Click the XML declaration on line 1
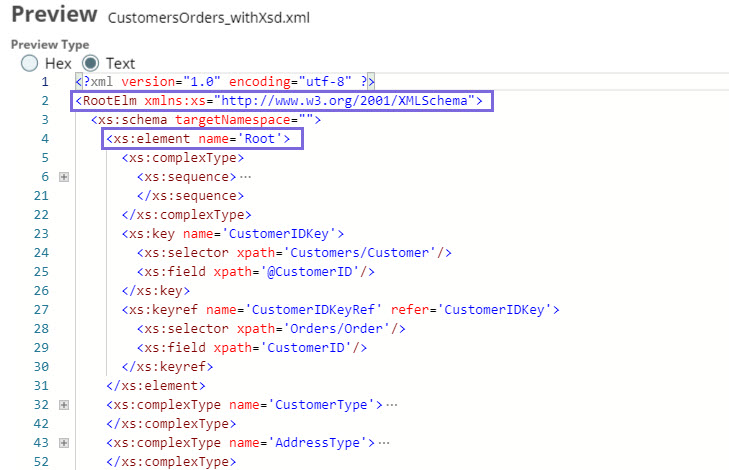This screenshot has height=470, width=729. point(225,82)
